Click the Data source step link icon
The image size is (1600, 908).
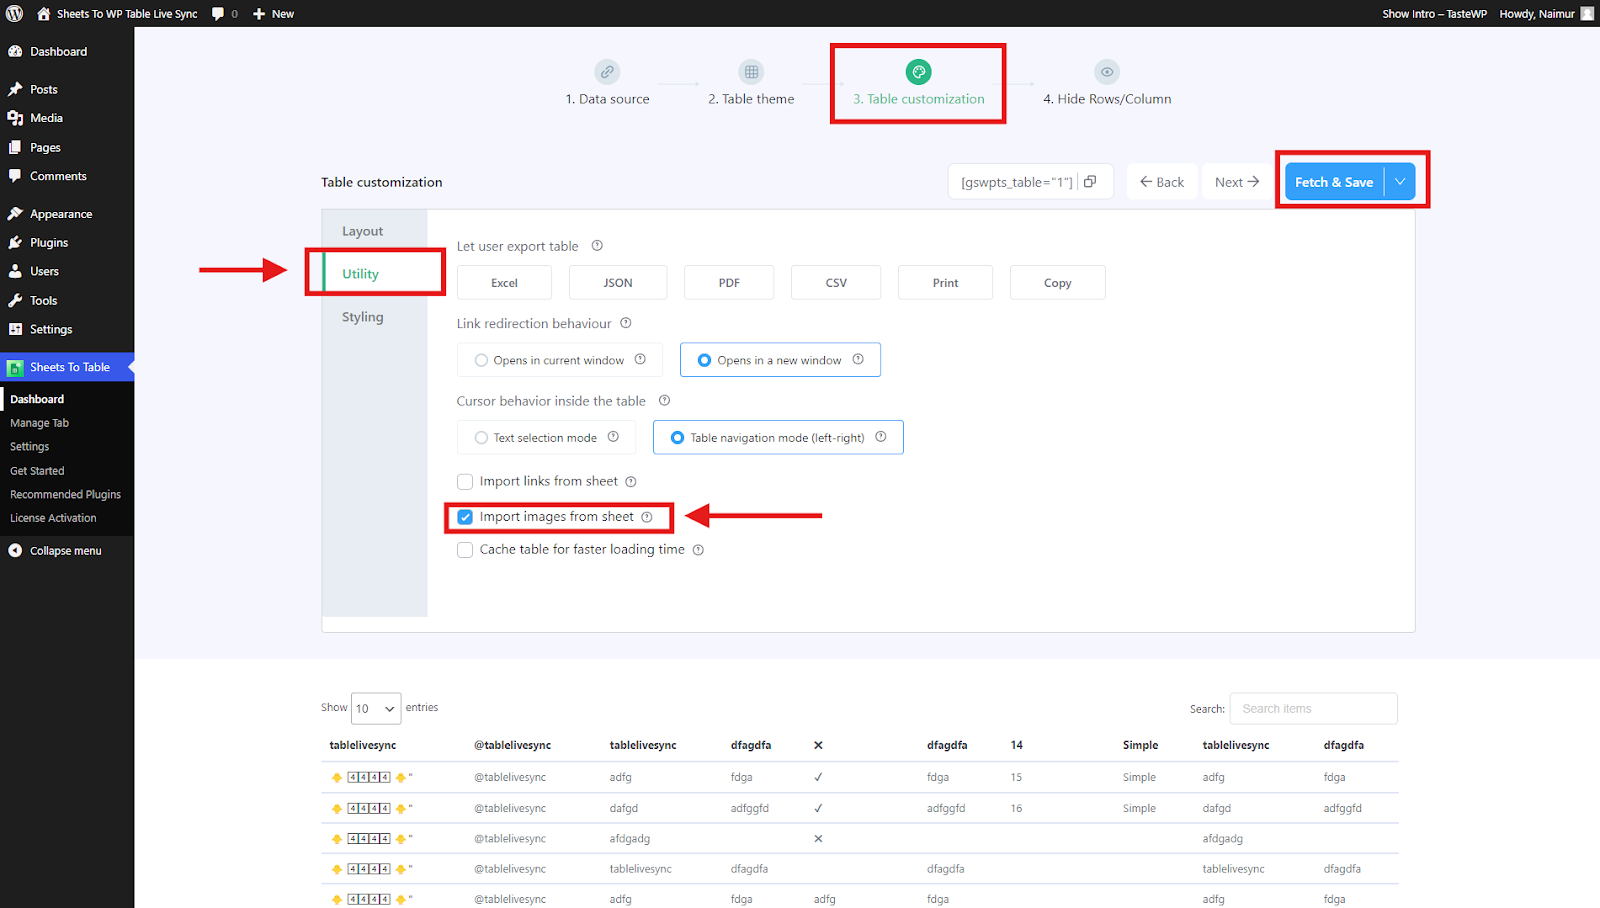(607, 72)
